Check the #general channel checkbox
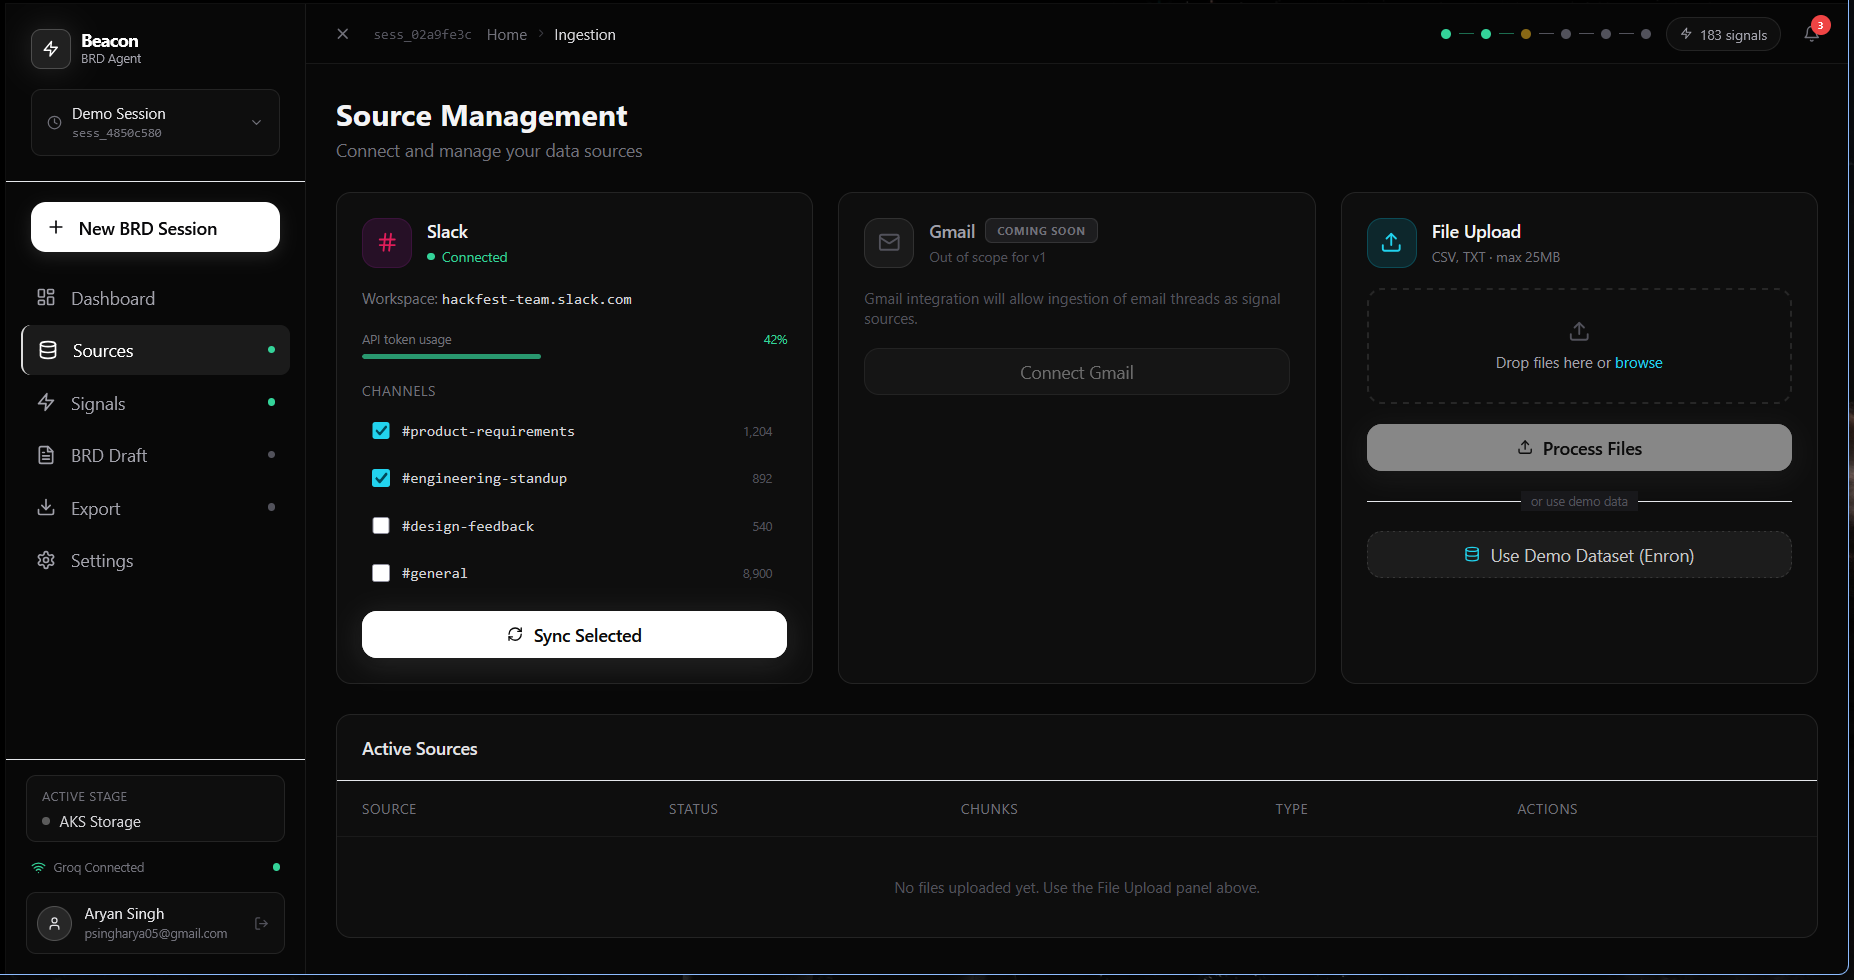Image resolution: width=1854 pixels, height=980 pixels. [381, 573]
